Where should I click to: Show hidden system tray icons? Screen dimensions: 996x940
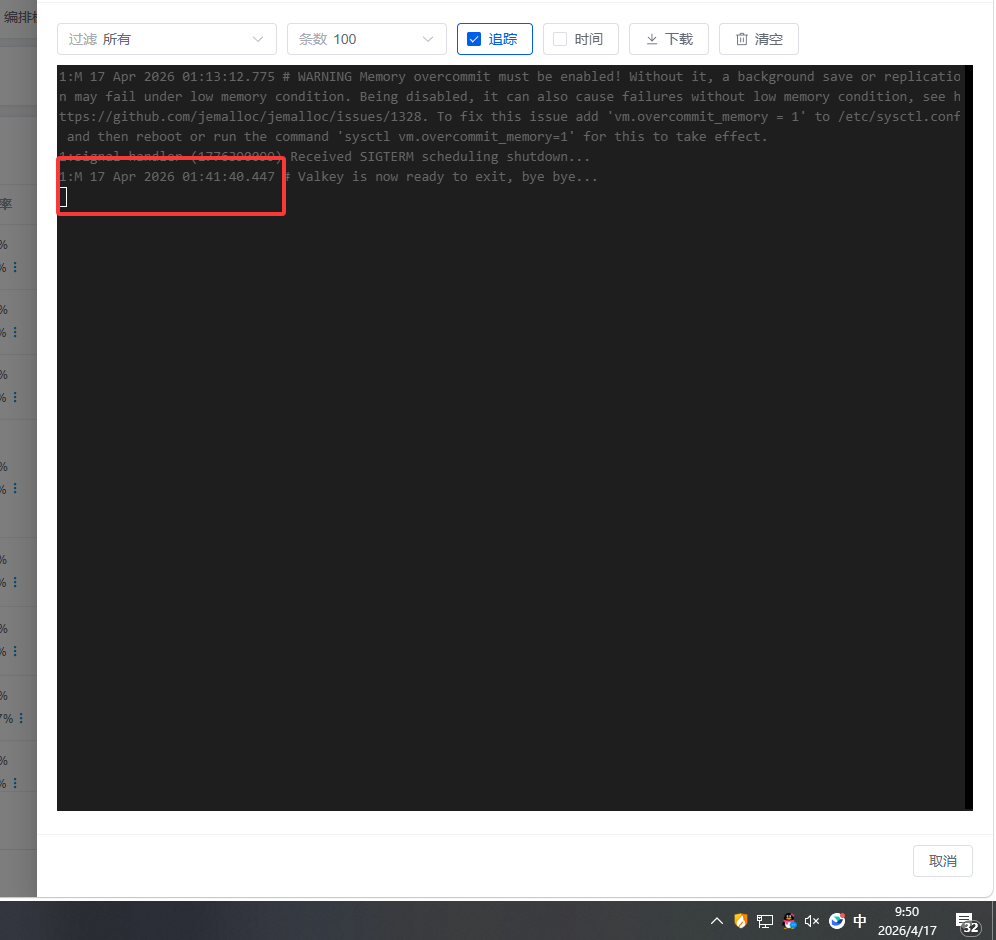coord(716,921)
